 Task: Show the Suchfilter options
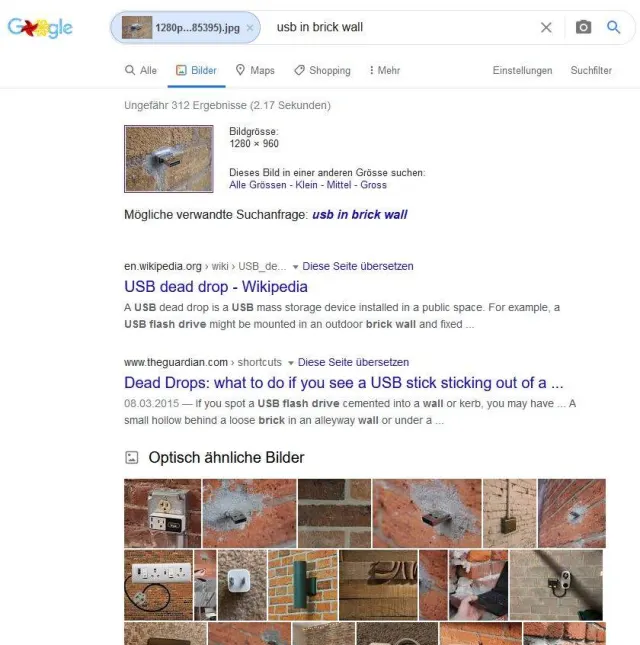pyautogui.click(x=591, y=70)
